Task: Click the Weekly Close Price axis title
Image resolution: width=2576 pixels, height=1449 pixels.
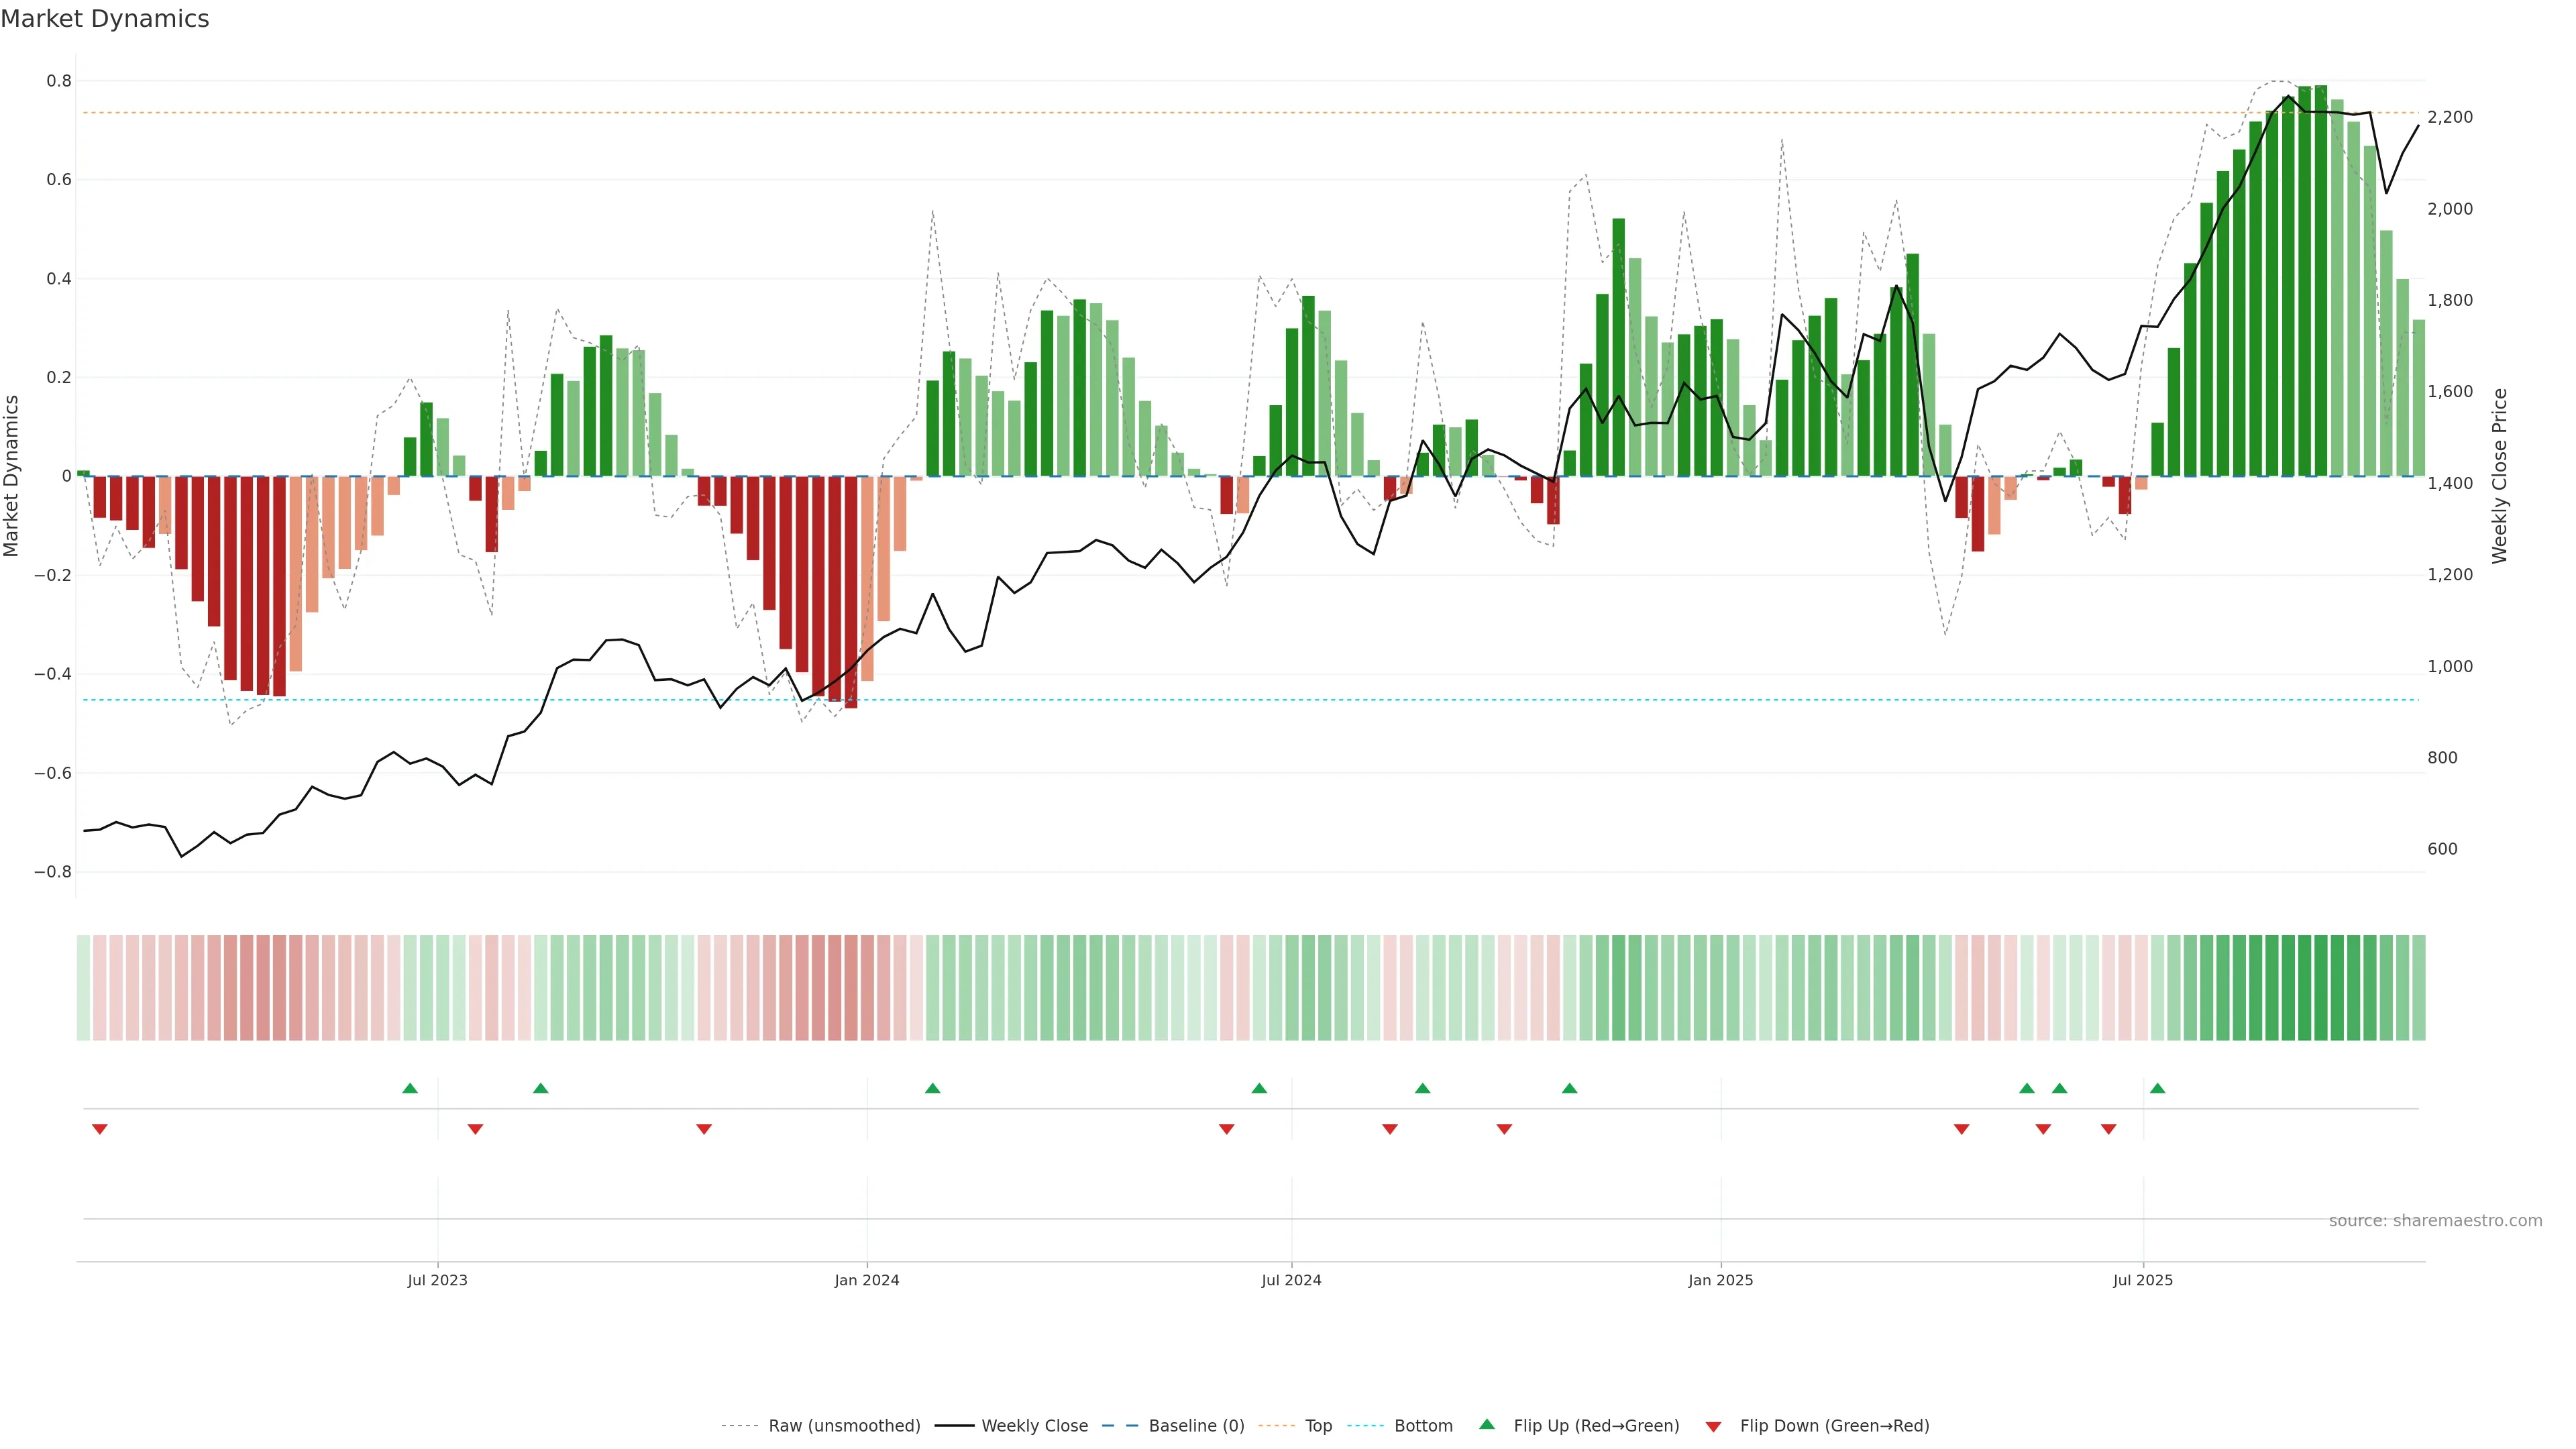Action: point(2499,476)
